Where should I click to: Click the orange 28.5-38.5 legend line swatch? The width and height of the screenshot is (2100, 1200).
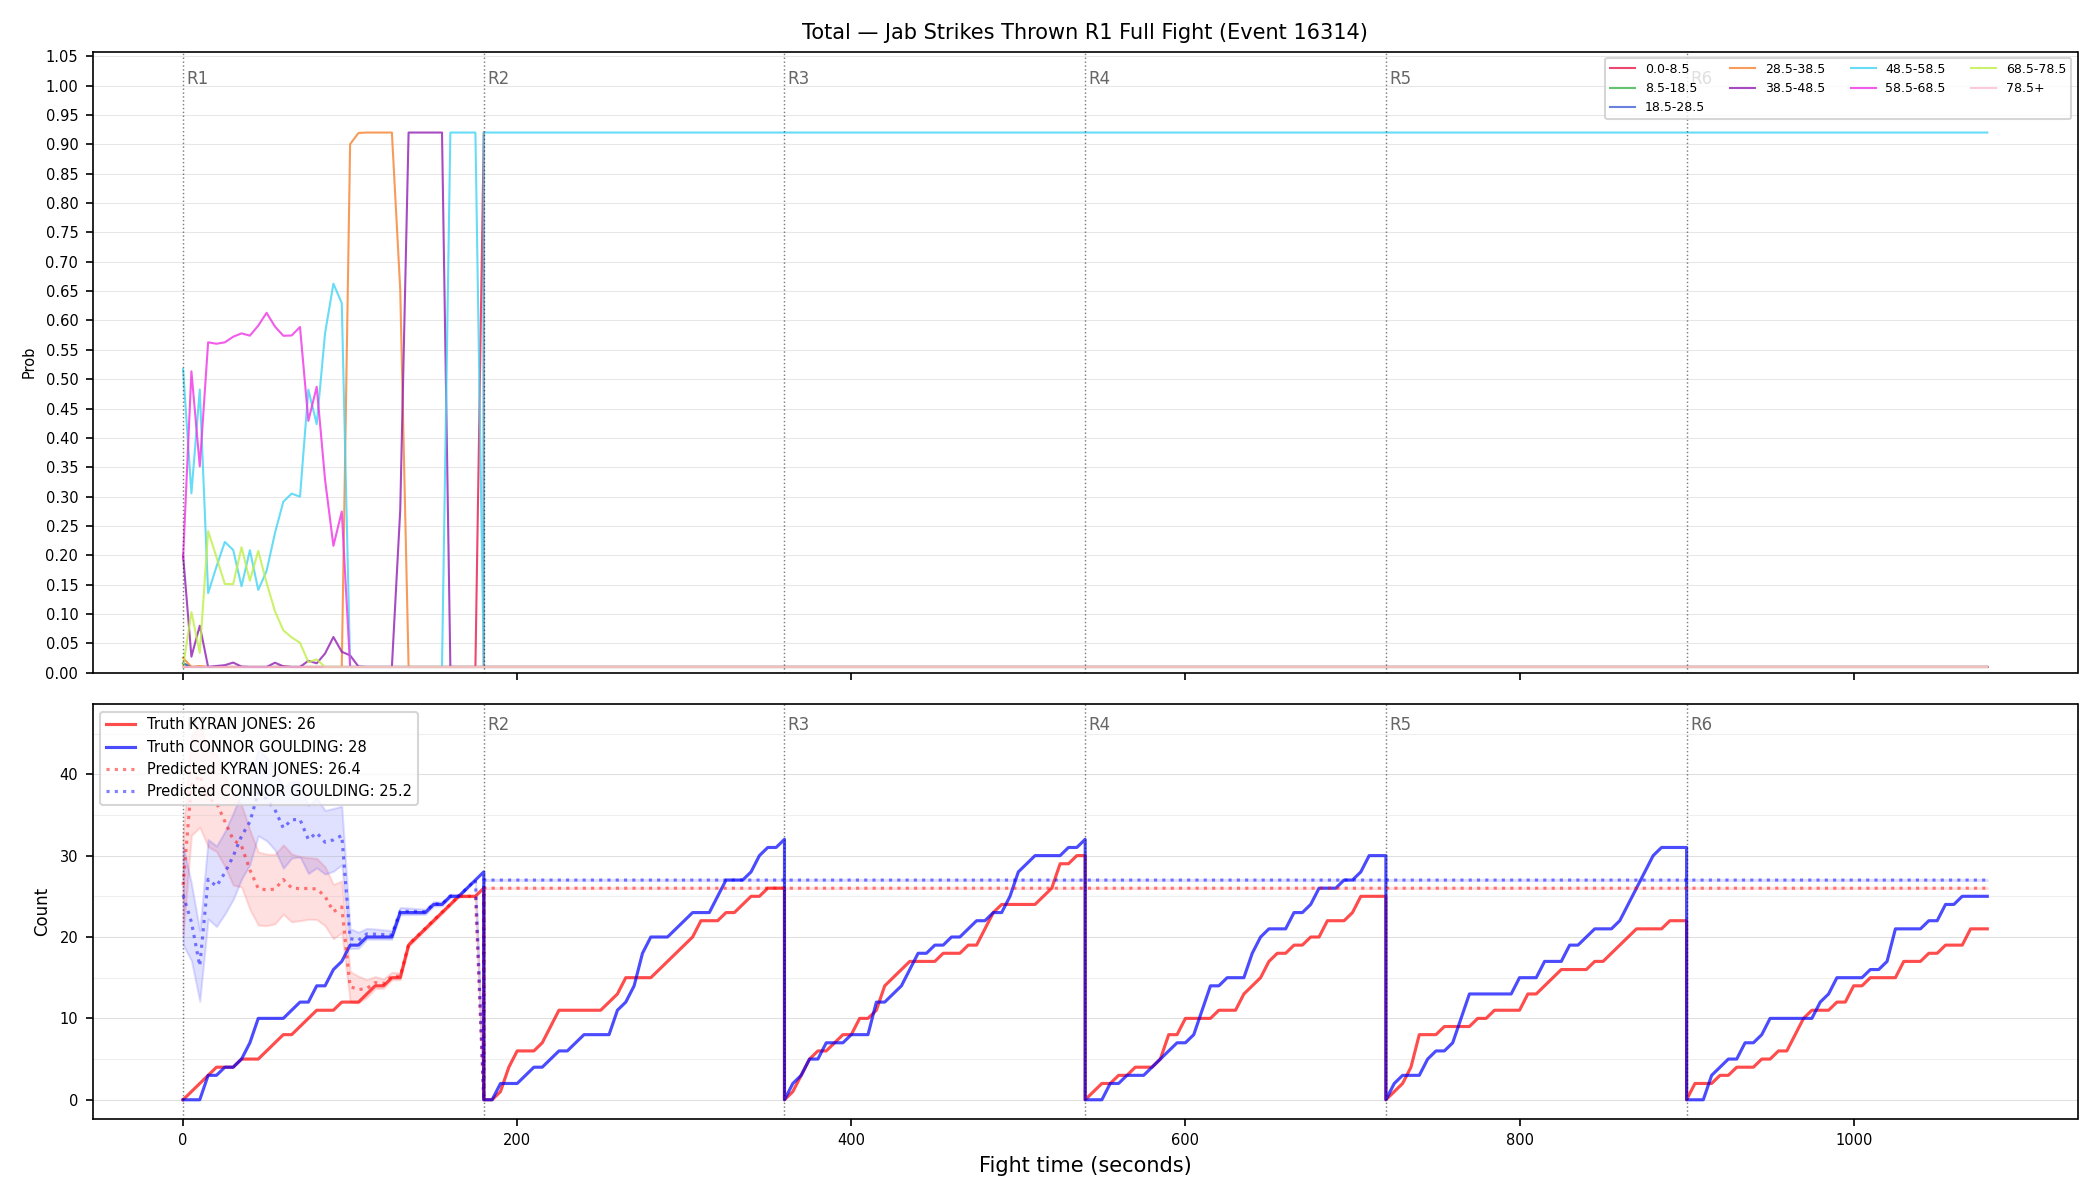pyautogui.click(x=1743, y=69)
